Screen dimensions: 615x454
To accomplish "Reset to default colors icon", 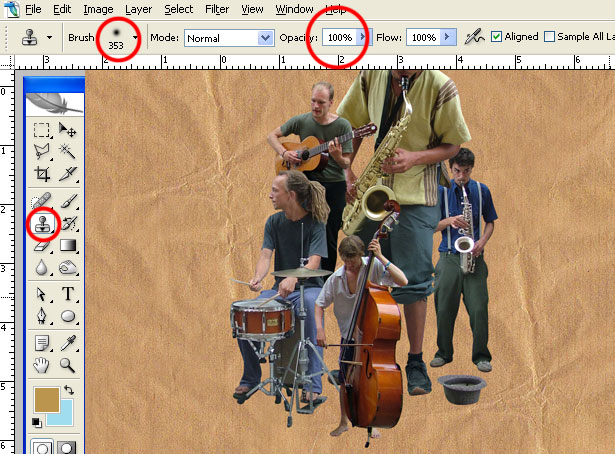I will coord(36,423).
